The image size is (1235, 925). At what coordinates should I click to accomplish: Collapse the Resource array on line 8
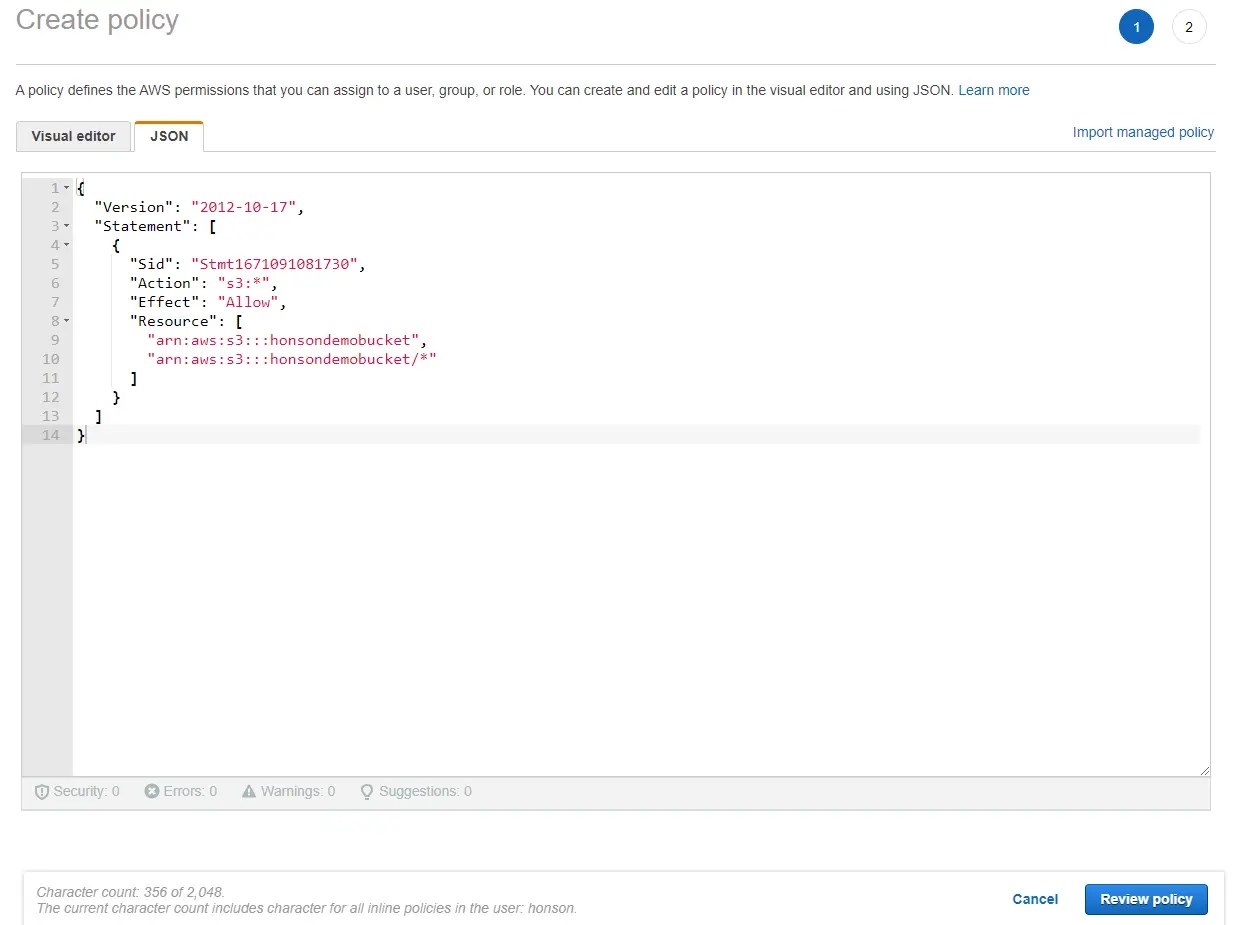pyautogui.click(x=67, y=321)
